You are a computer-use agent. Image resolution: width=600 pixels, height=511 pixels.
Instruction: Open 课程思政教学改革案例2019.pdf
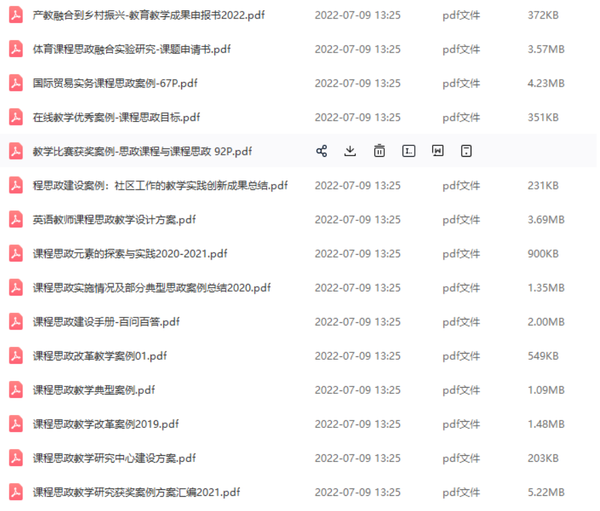[106, 424]
